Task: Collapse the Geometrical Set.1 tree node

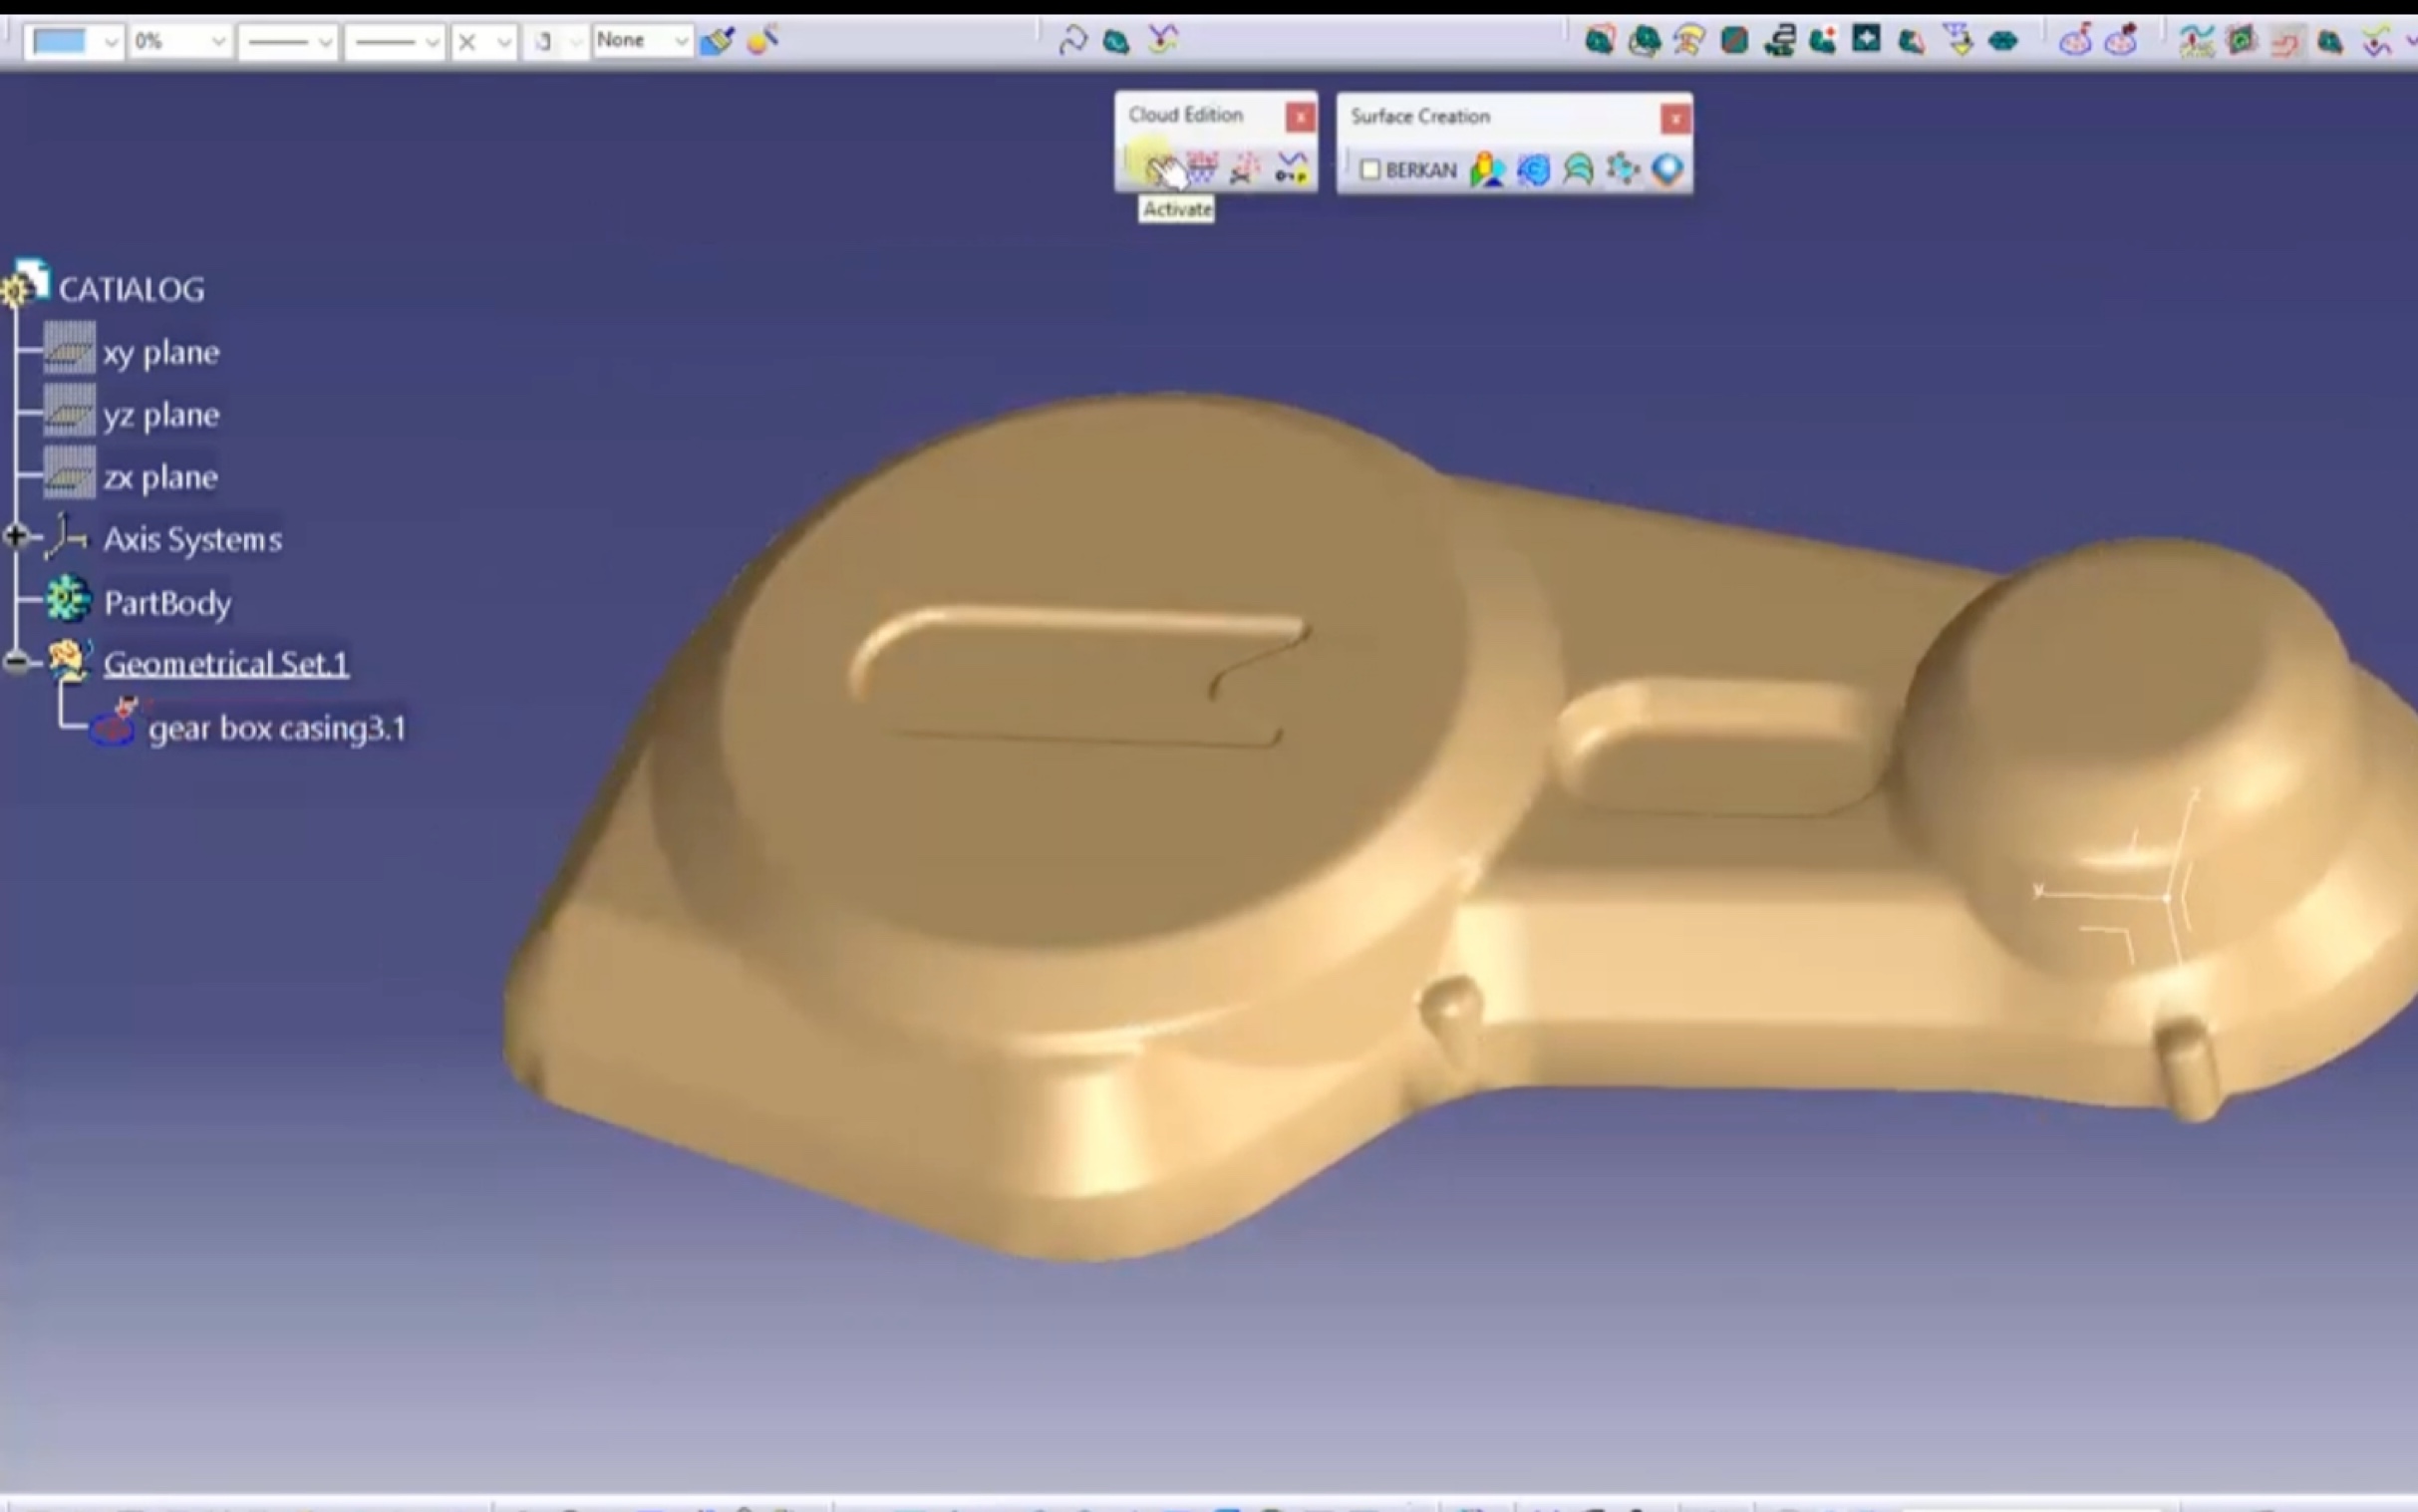Action: click(16, 662)
